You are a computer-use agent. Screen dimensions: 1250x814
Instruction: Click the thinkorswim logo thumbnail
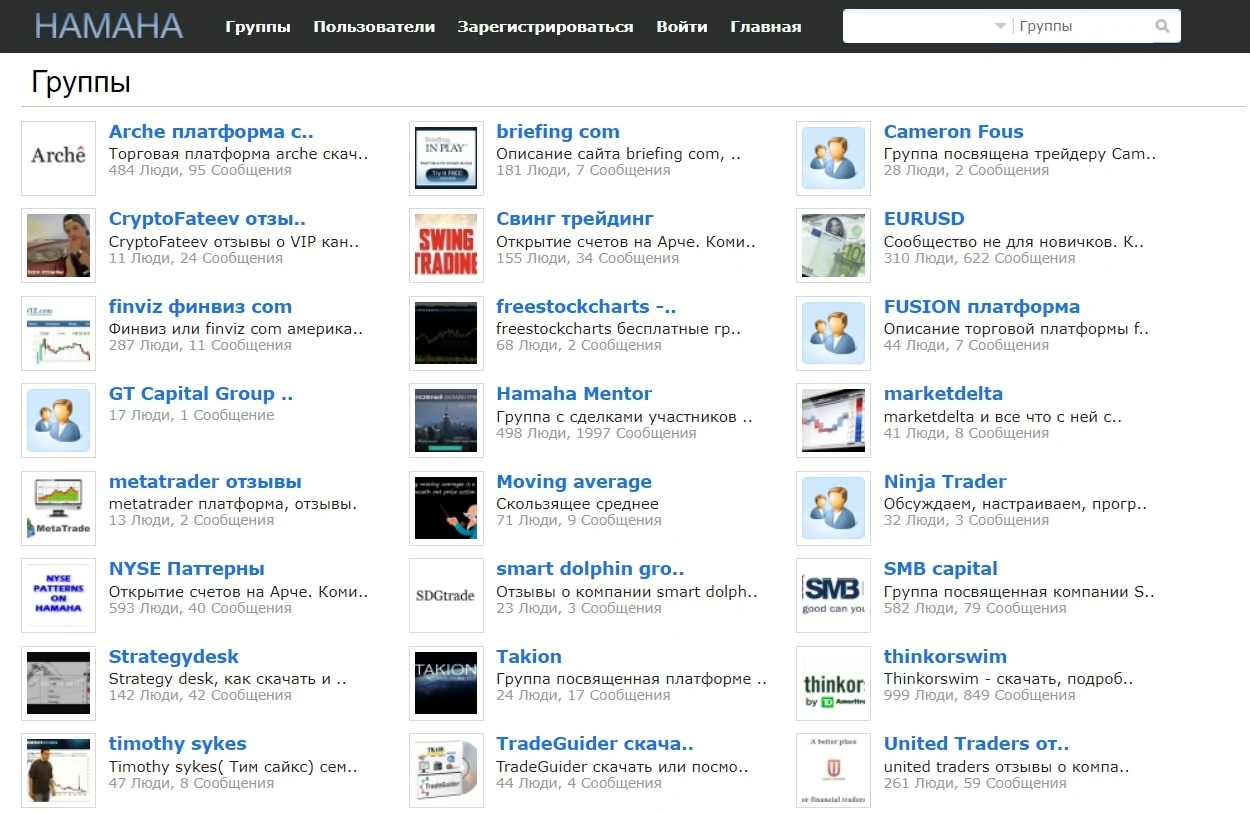[x=833, y=683]
